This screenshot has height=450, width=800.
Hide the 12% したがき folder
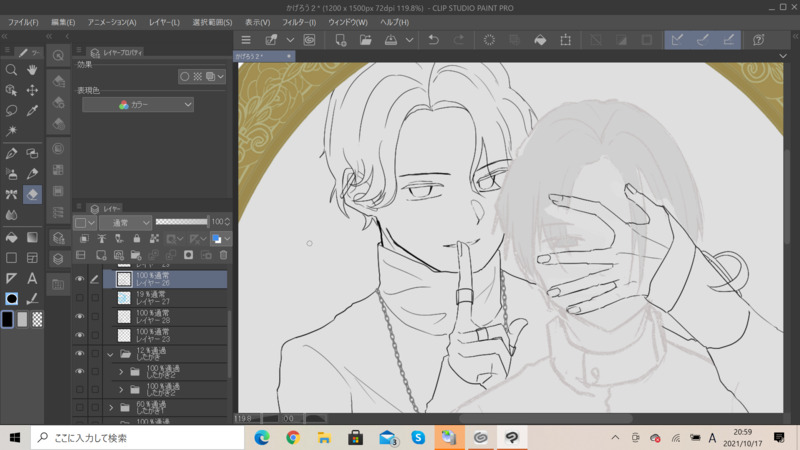[80, 354]
